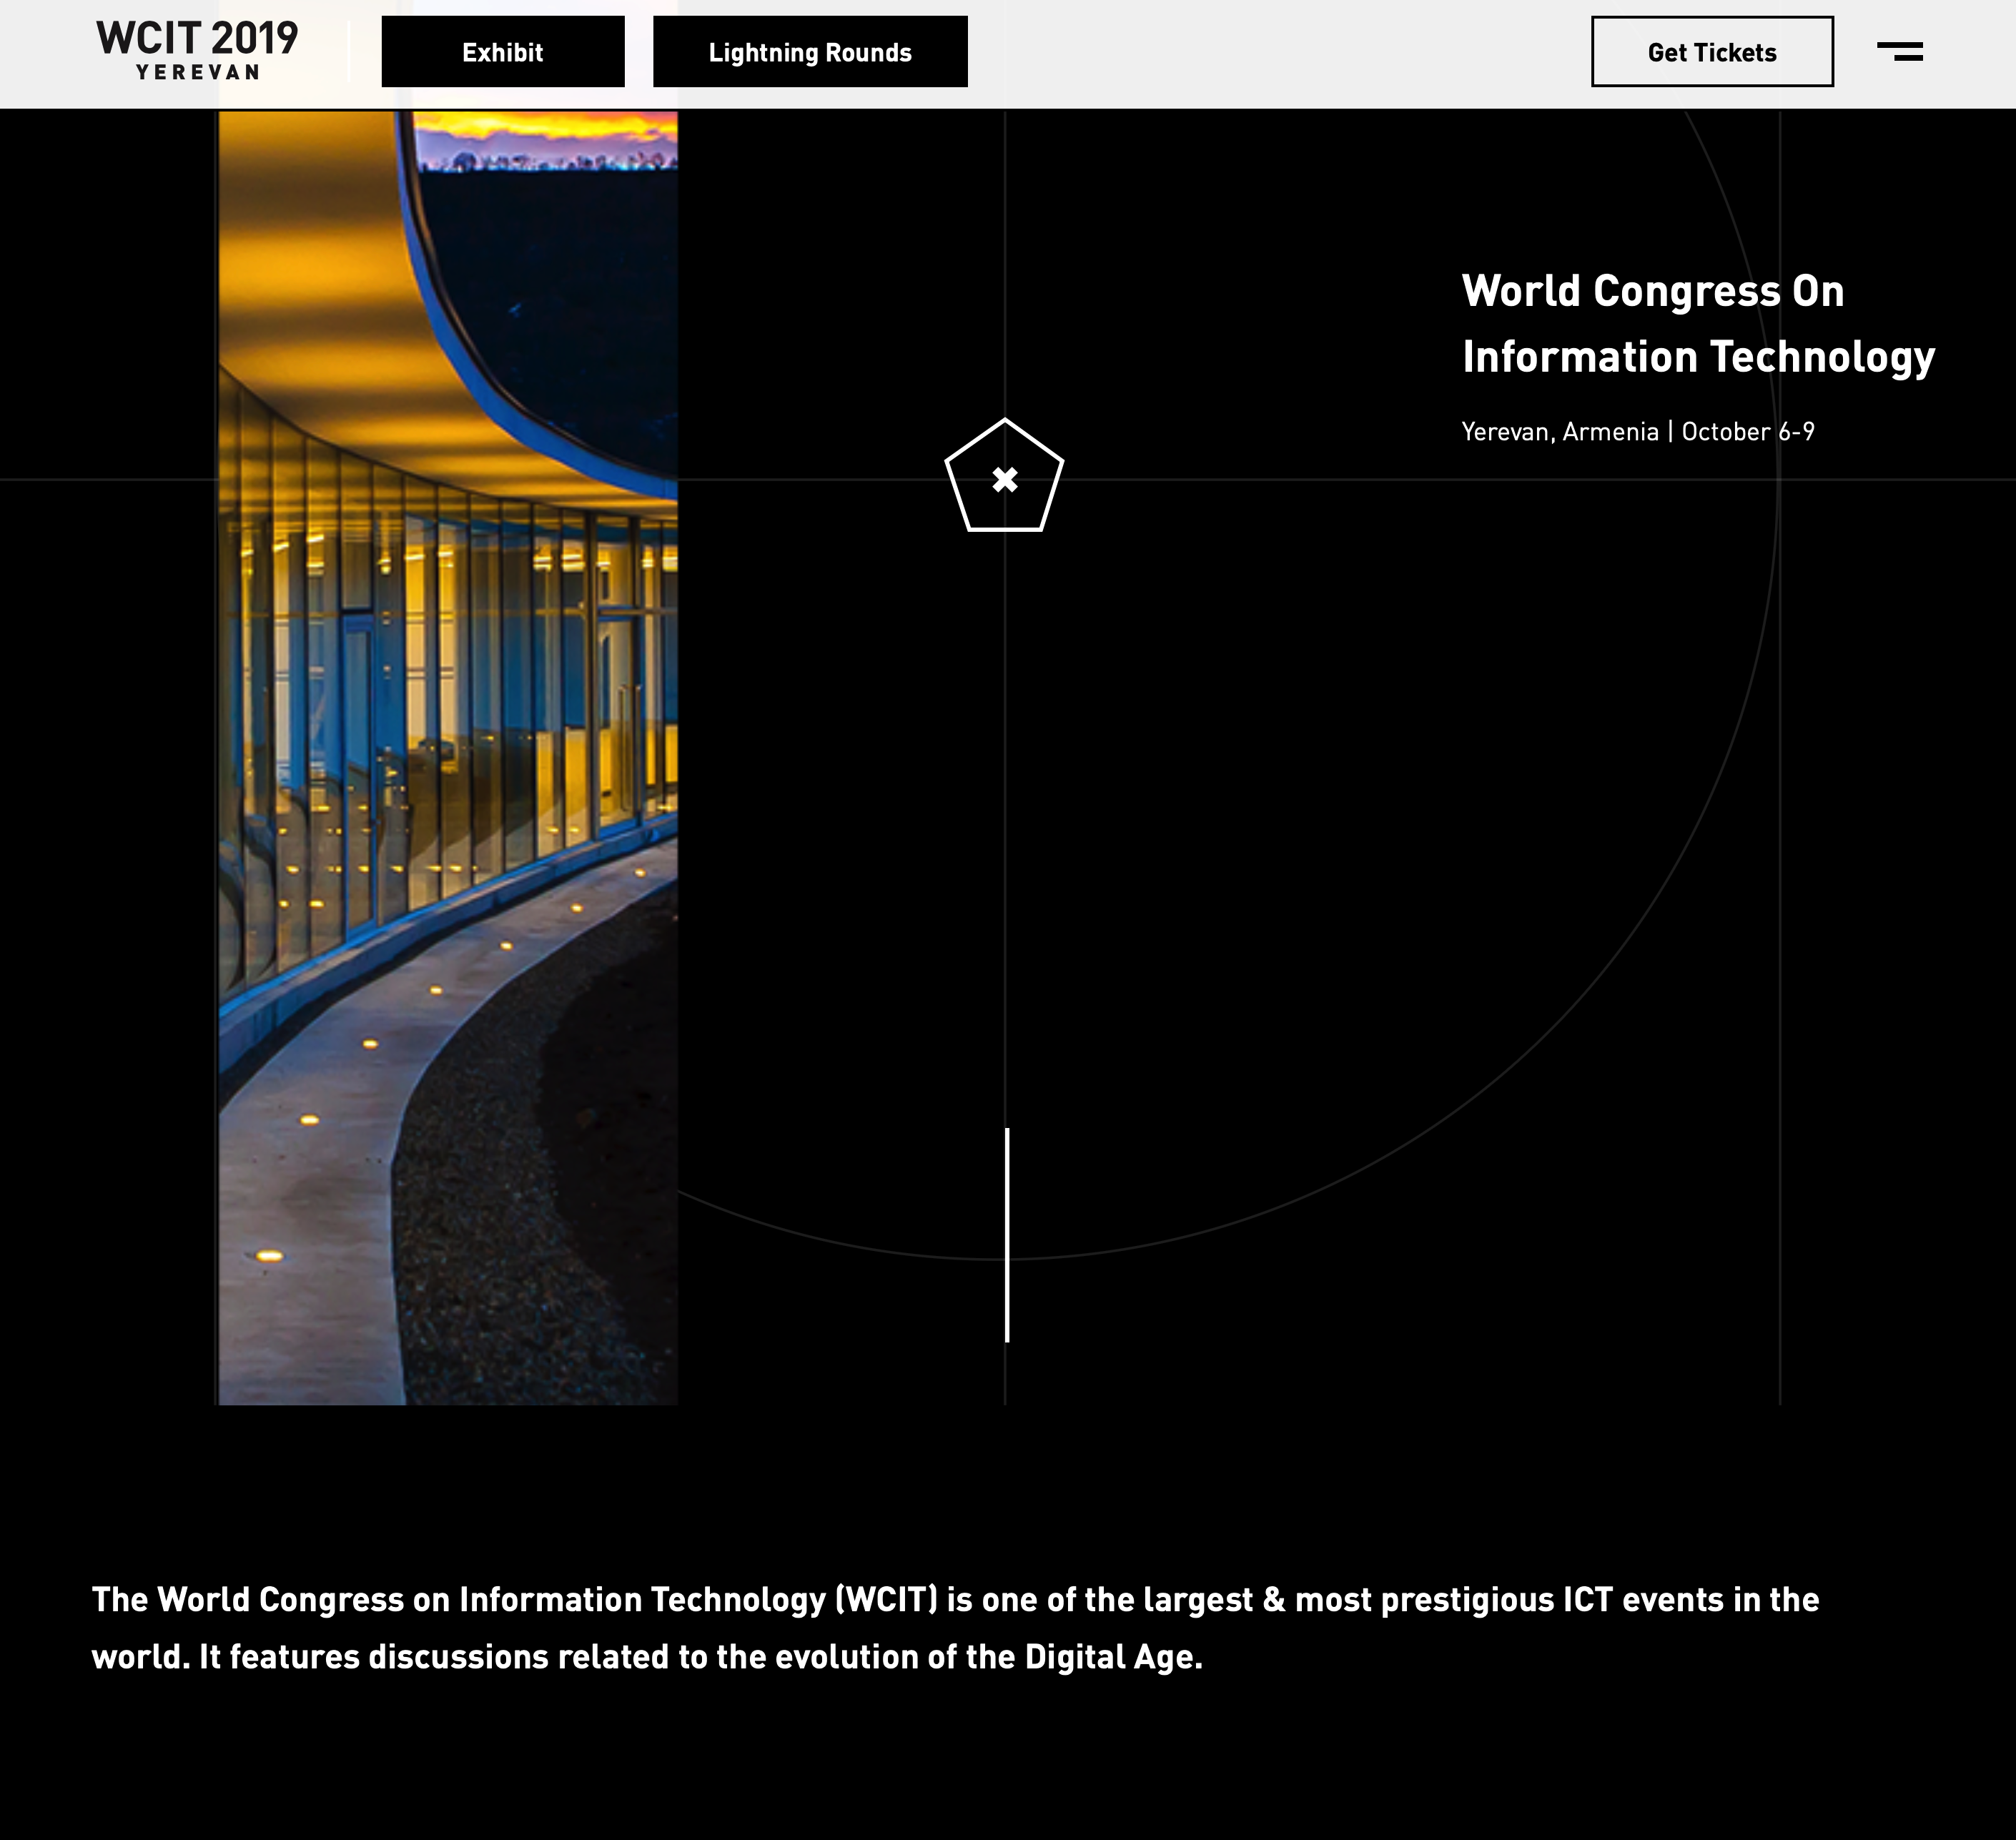This screenshot has height=1840, width=2016.
Task: Click the paragraph line mentioning Digital Age
Action: [647, 1657]
